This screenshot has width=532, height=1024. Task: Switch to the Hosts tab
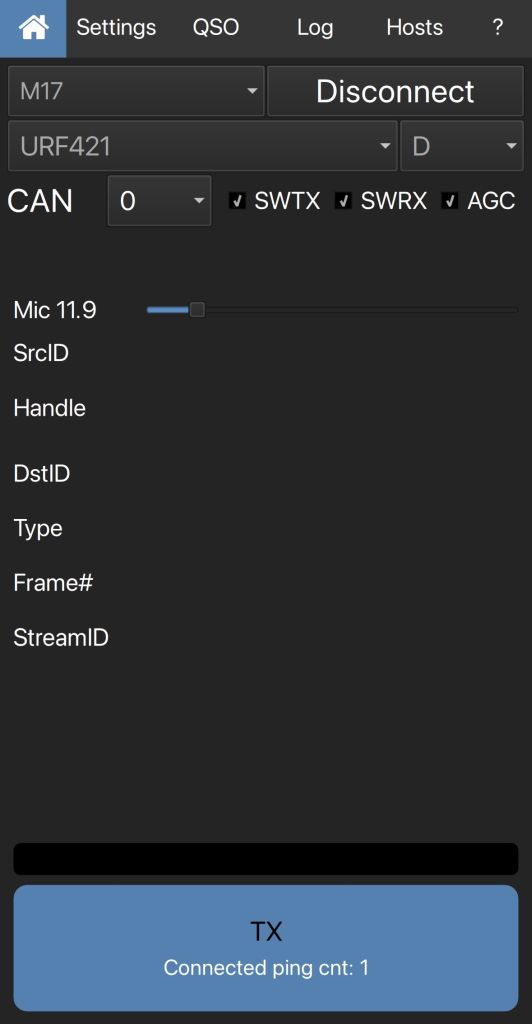tap(415, 27)
